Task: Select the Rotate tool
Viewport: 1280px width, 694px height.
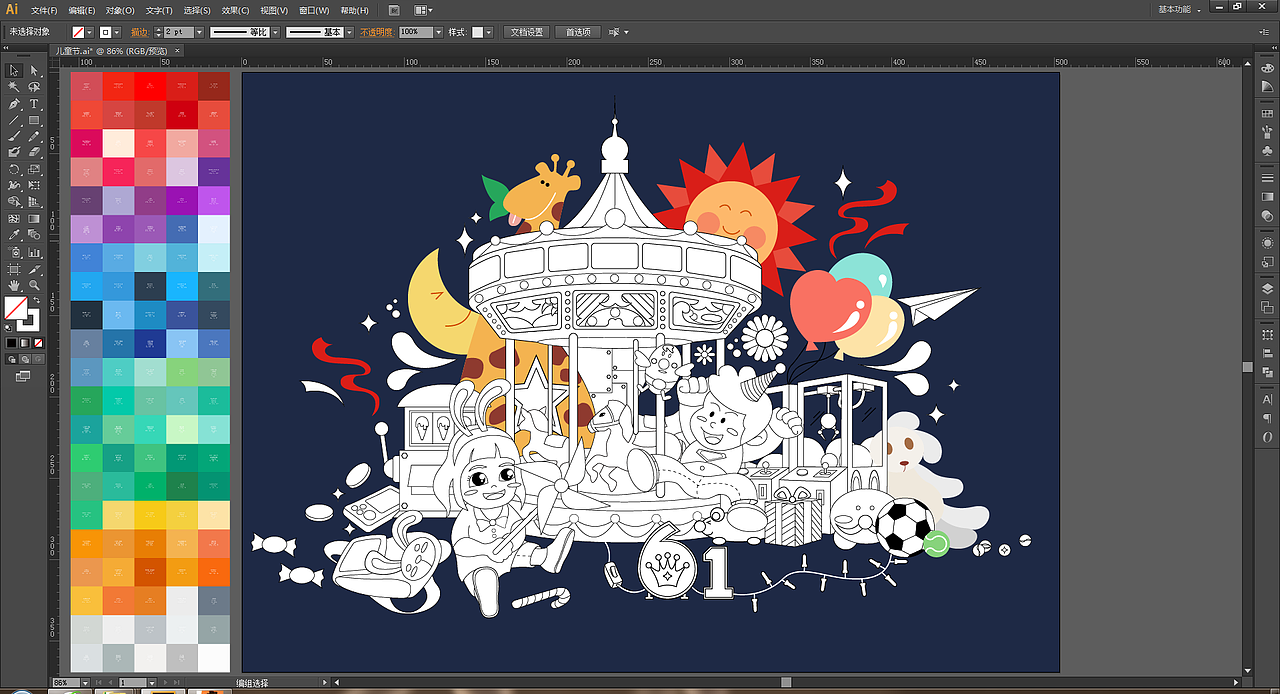Action: (x=14, y=169)
